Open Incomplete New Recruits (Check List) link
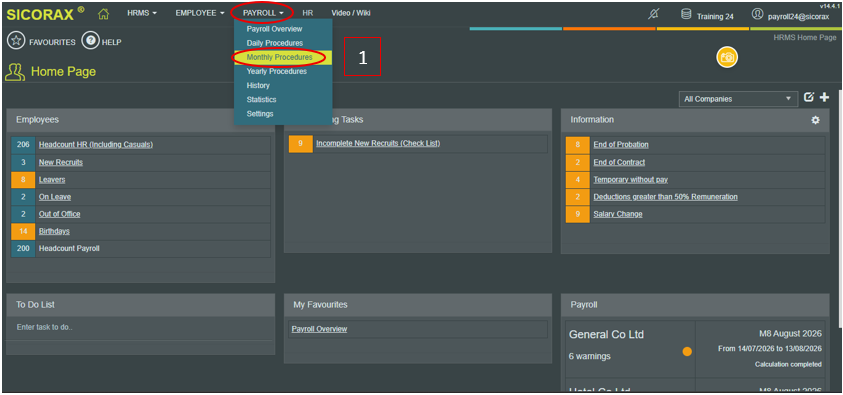Image resolution: width=843 pixels, height=395 pixels. click(x=378, y=143)
